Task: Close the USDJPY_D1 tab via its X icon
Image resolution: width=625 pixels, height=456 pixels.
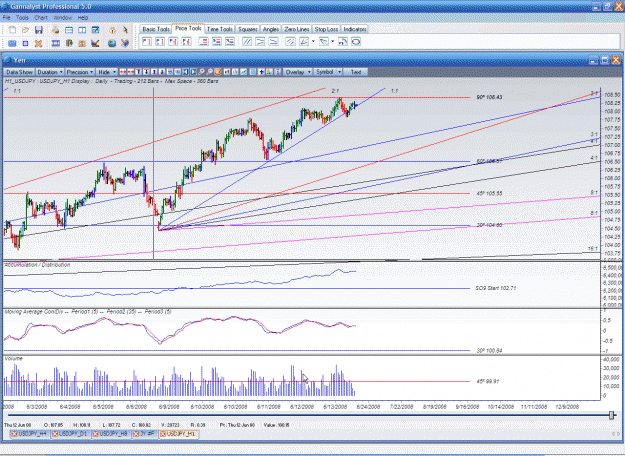Action: (x=55, y=434)
